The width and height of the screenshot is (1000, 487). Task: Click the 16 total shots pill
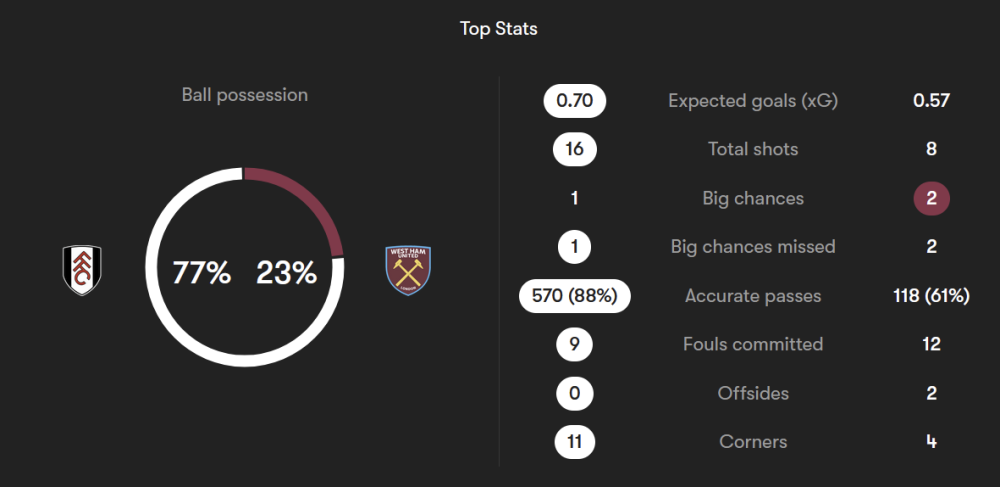click(575, 149)
